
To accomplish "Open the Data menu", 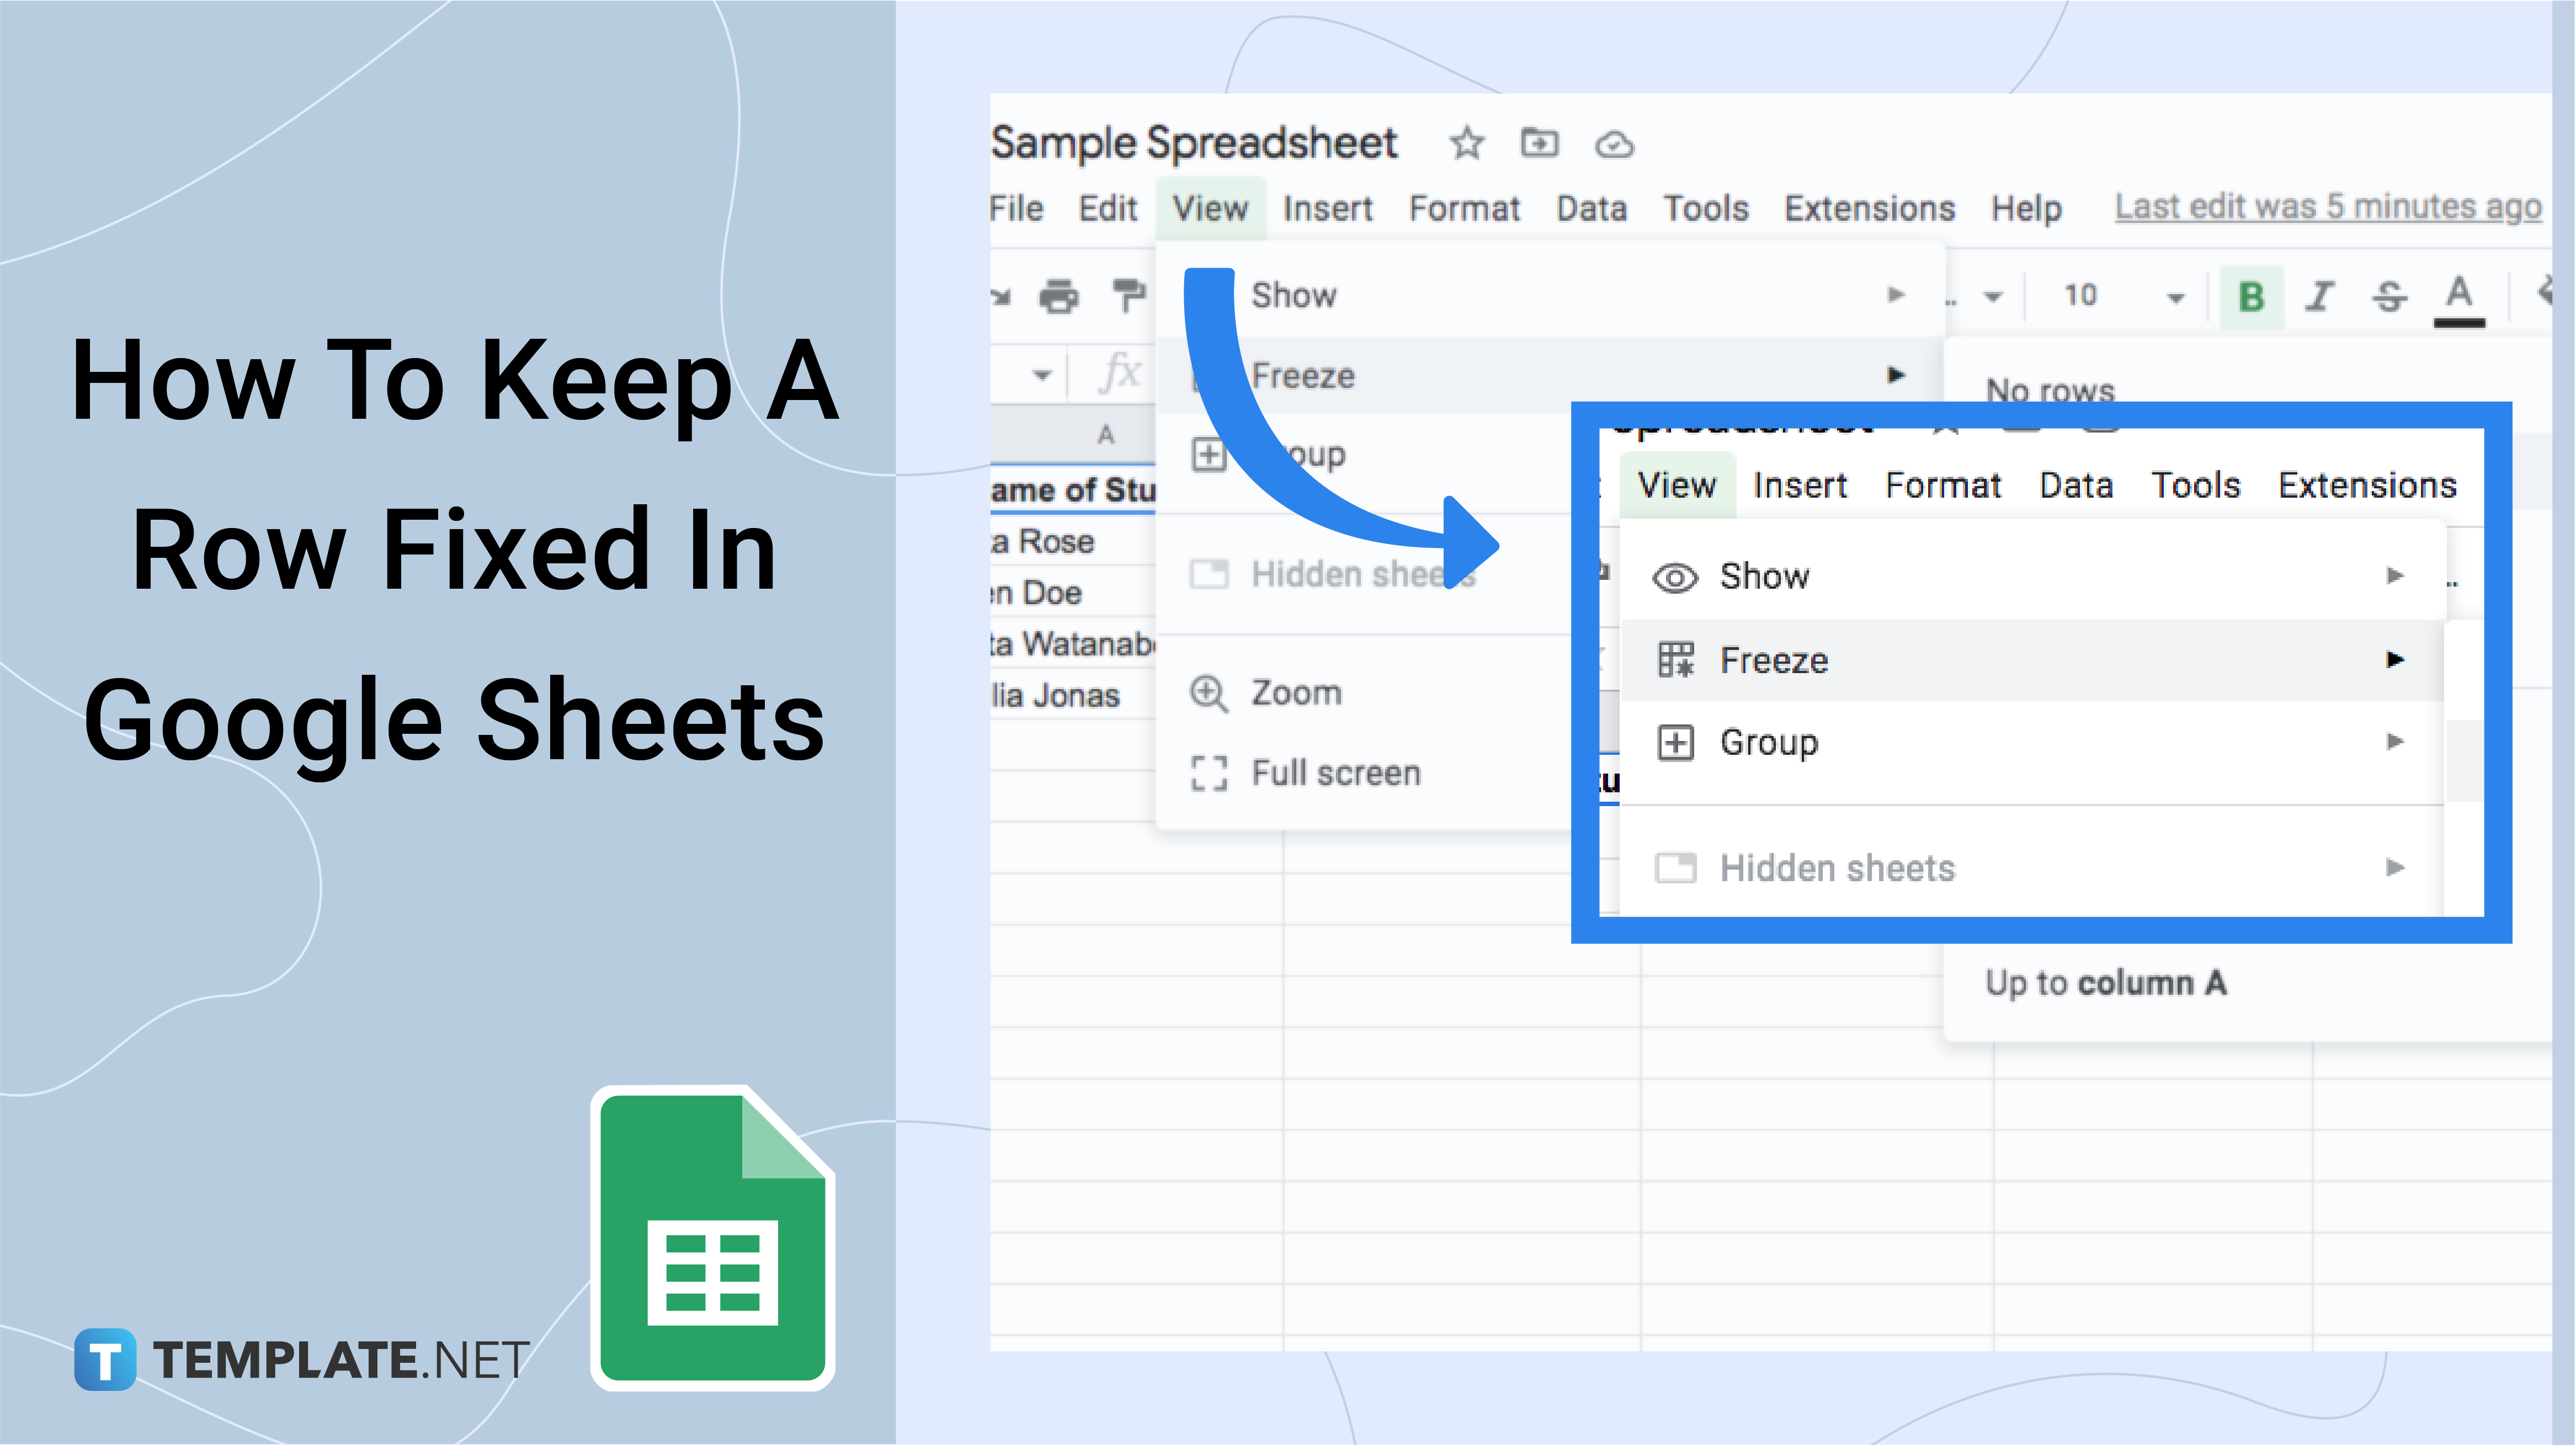I will coord(1592,208).
